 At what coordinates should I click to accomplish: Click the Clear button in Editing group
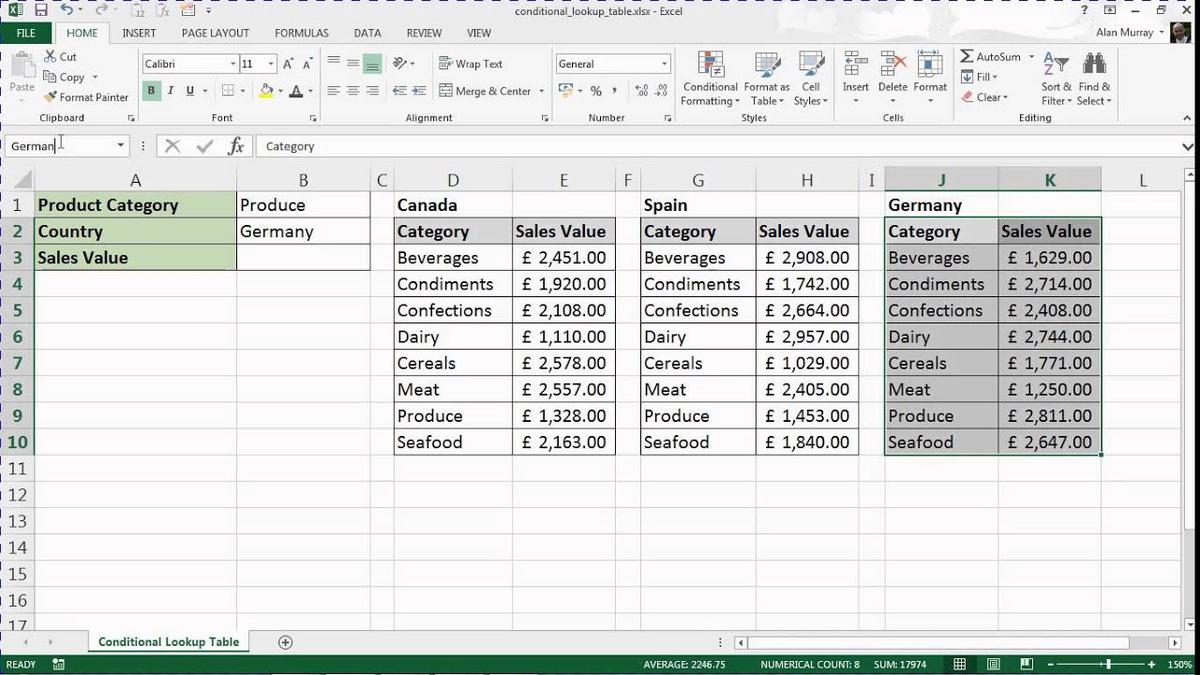[x=987, y=97]
